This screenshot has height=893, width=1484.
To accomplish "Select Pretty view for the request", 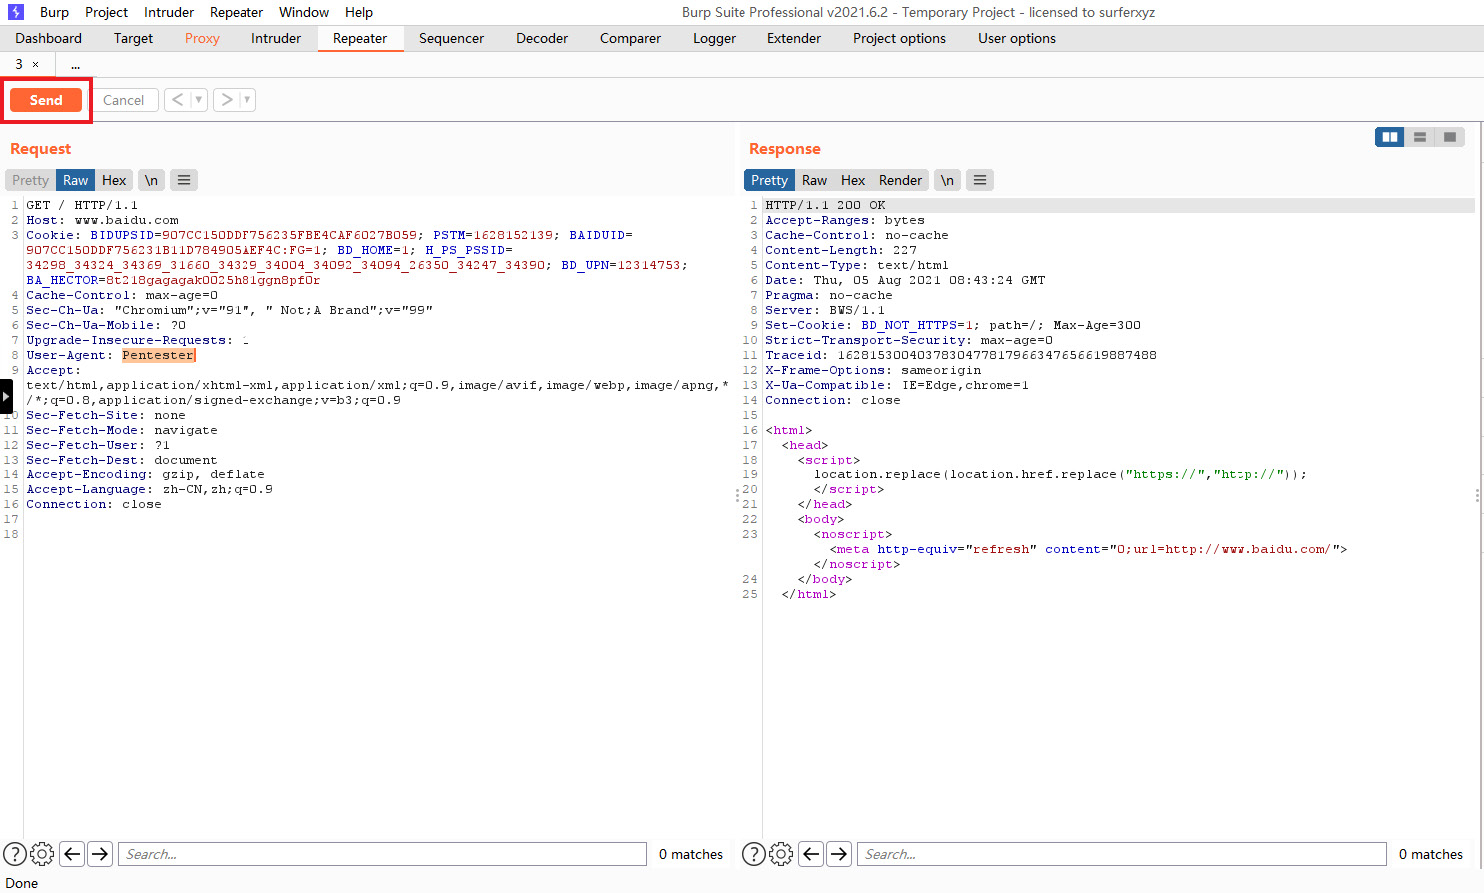I will pyautogui.click(x=30, y=180).
